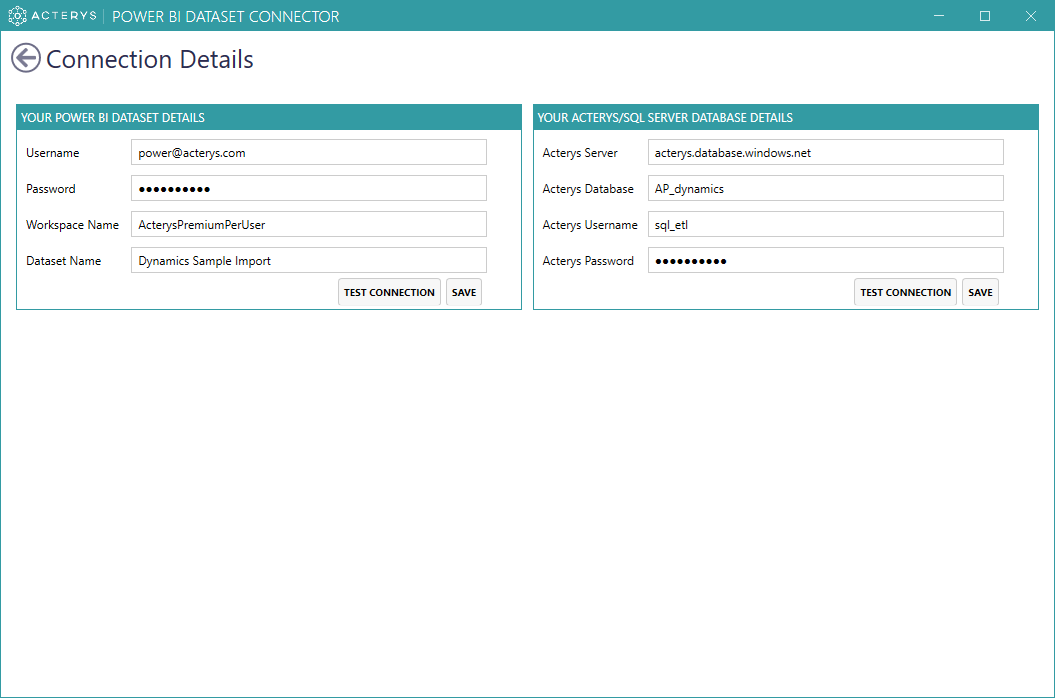Edit the Acterys Database field
The width and height of the screenshot is (1055, 698).
826,188
